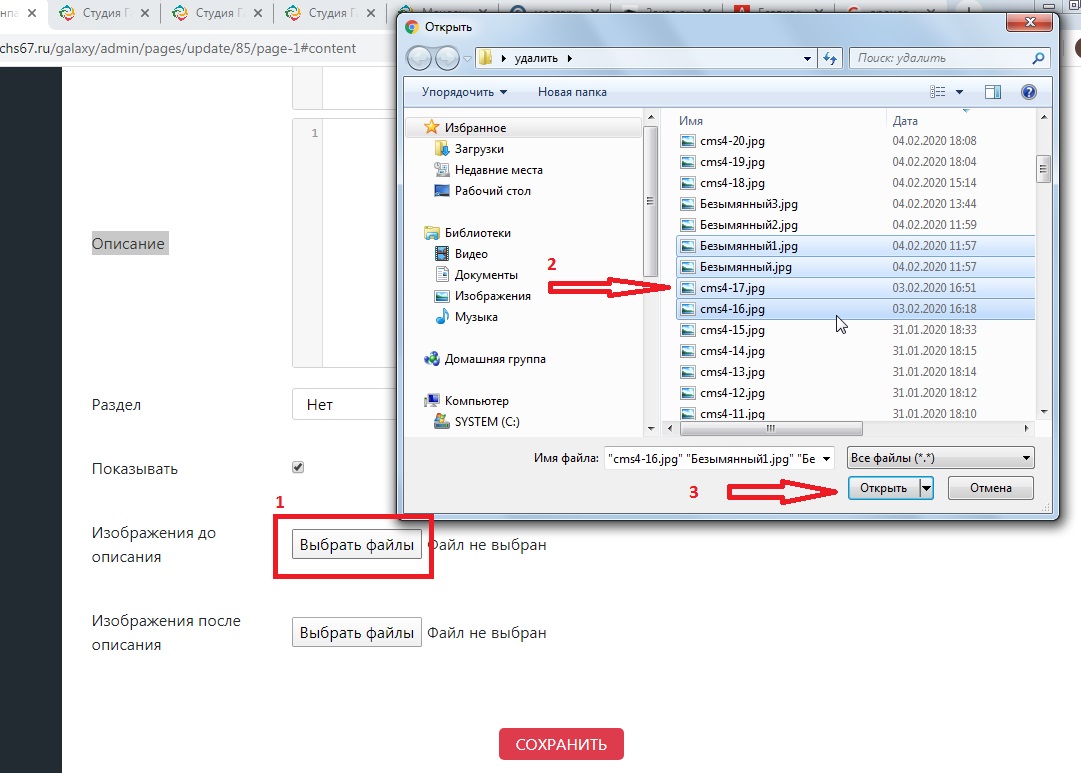Open the Раздел dropdown showing Нет
The image size is (1081, 773).
344,405
